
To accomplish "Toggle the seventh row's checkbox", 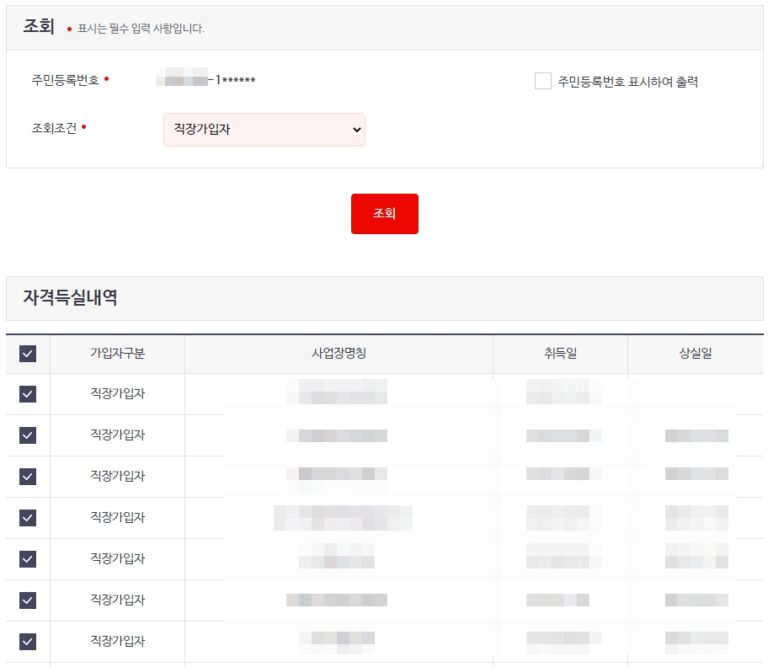I will click(28, 641).
